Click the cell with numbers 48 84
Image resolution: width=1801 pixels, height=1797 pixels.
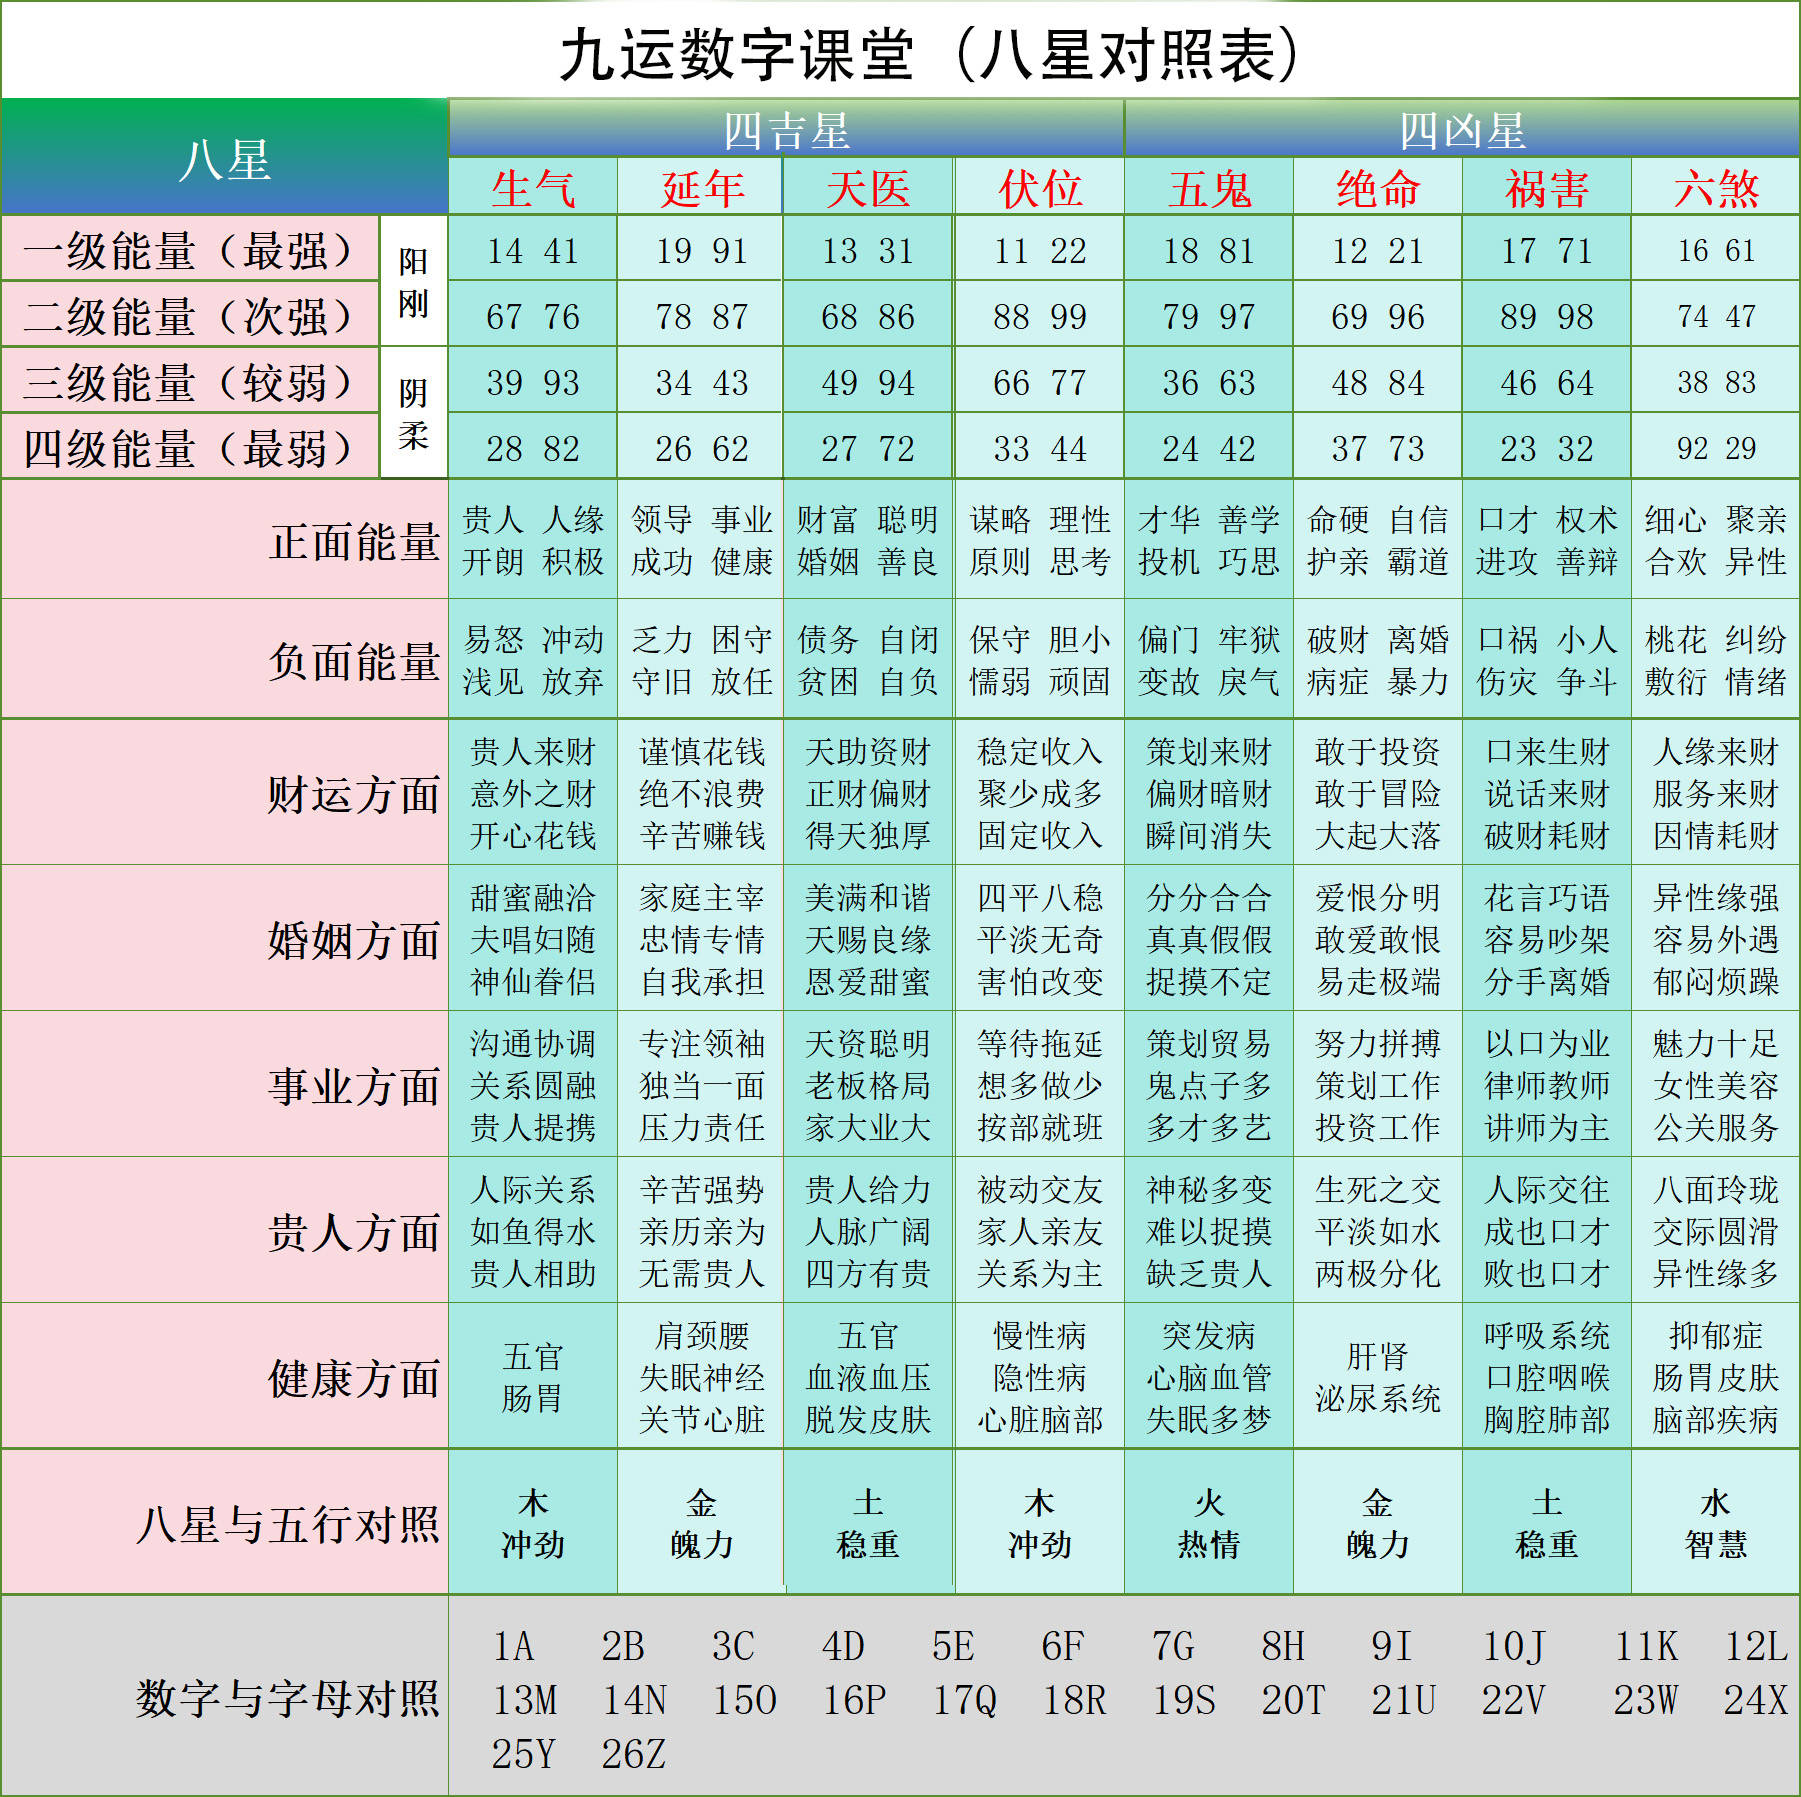[1378, 381]
